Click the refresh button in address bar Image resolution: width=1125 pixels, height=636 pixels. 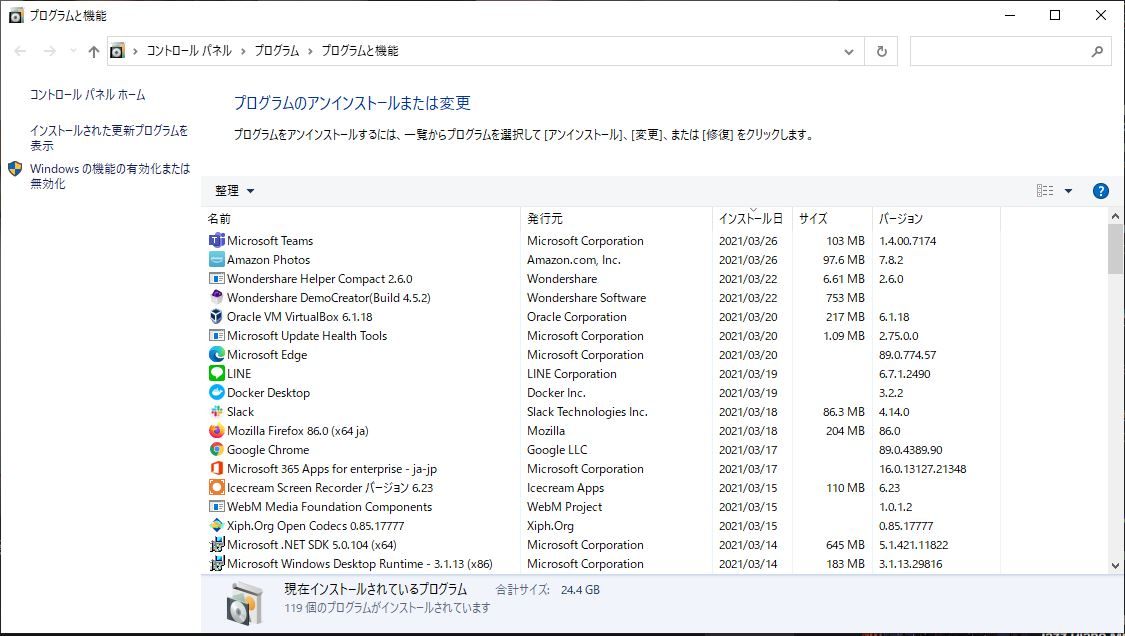tap(882, 51)
